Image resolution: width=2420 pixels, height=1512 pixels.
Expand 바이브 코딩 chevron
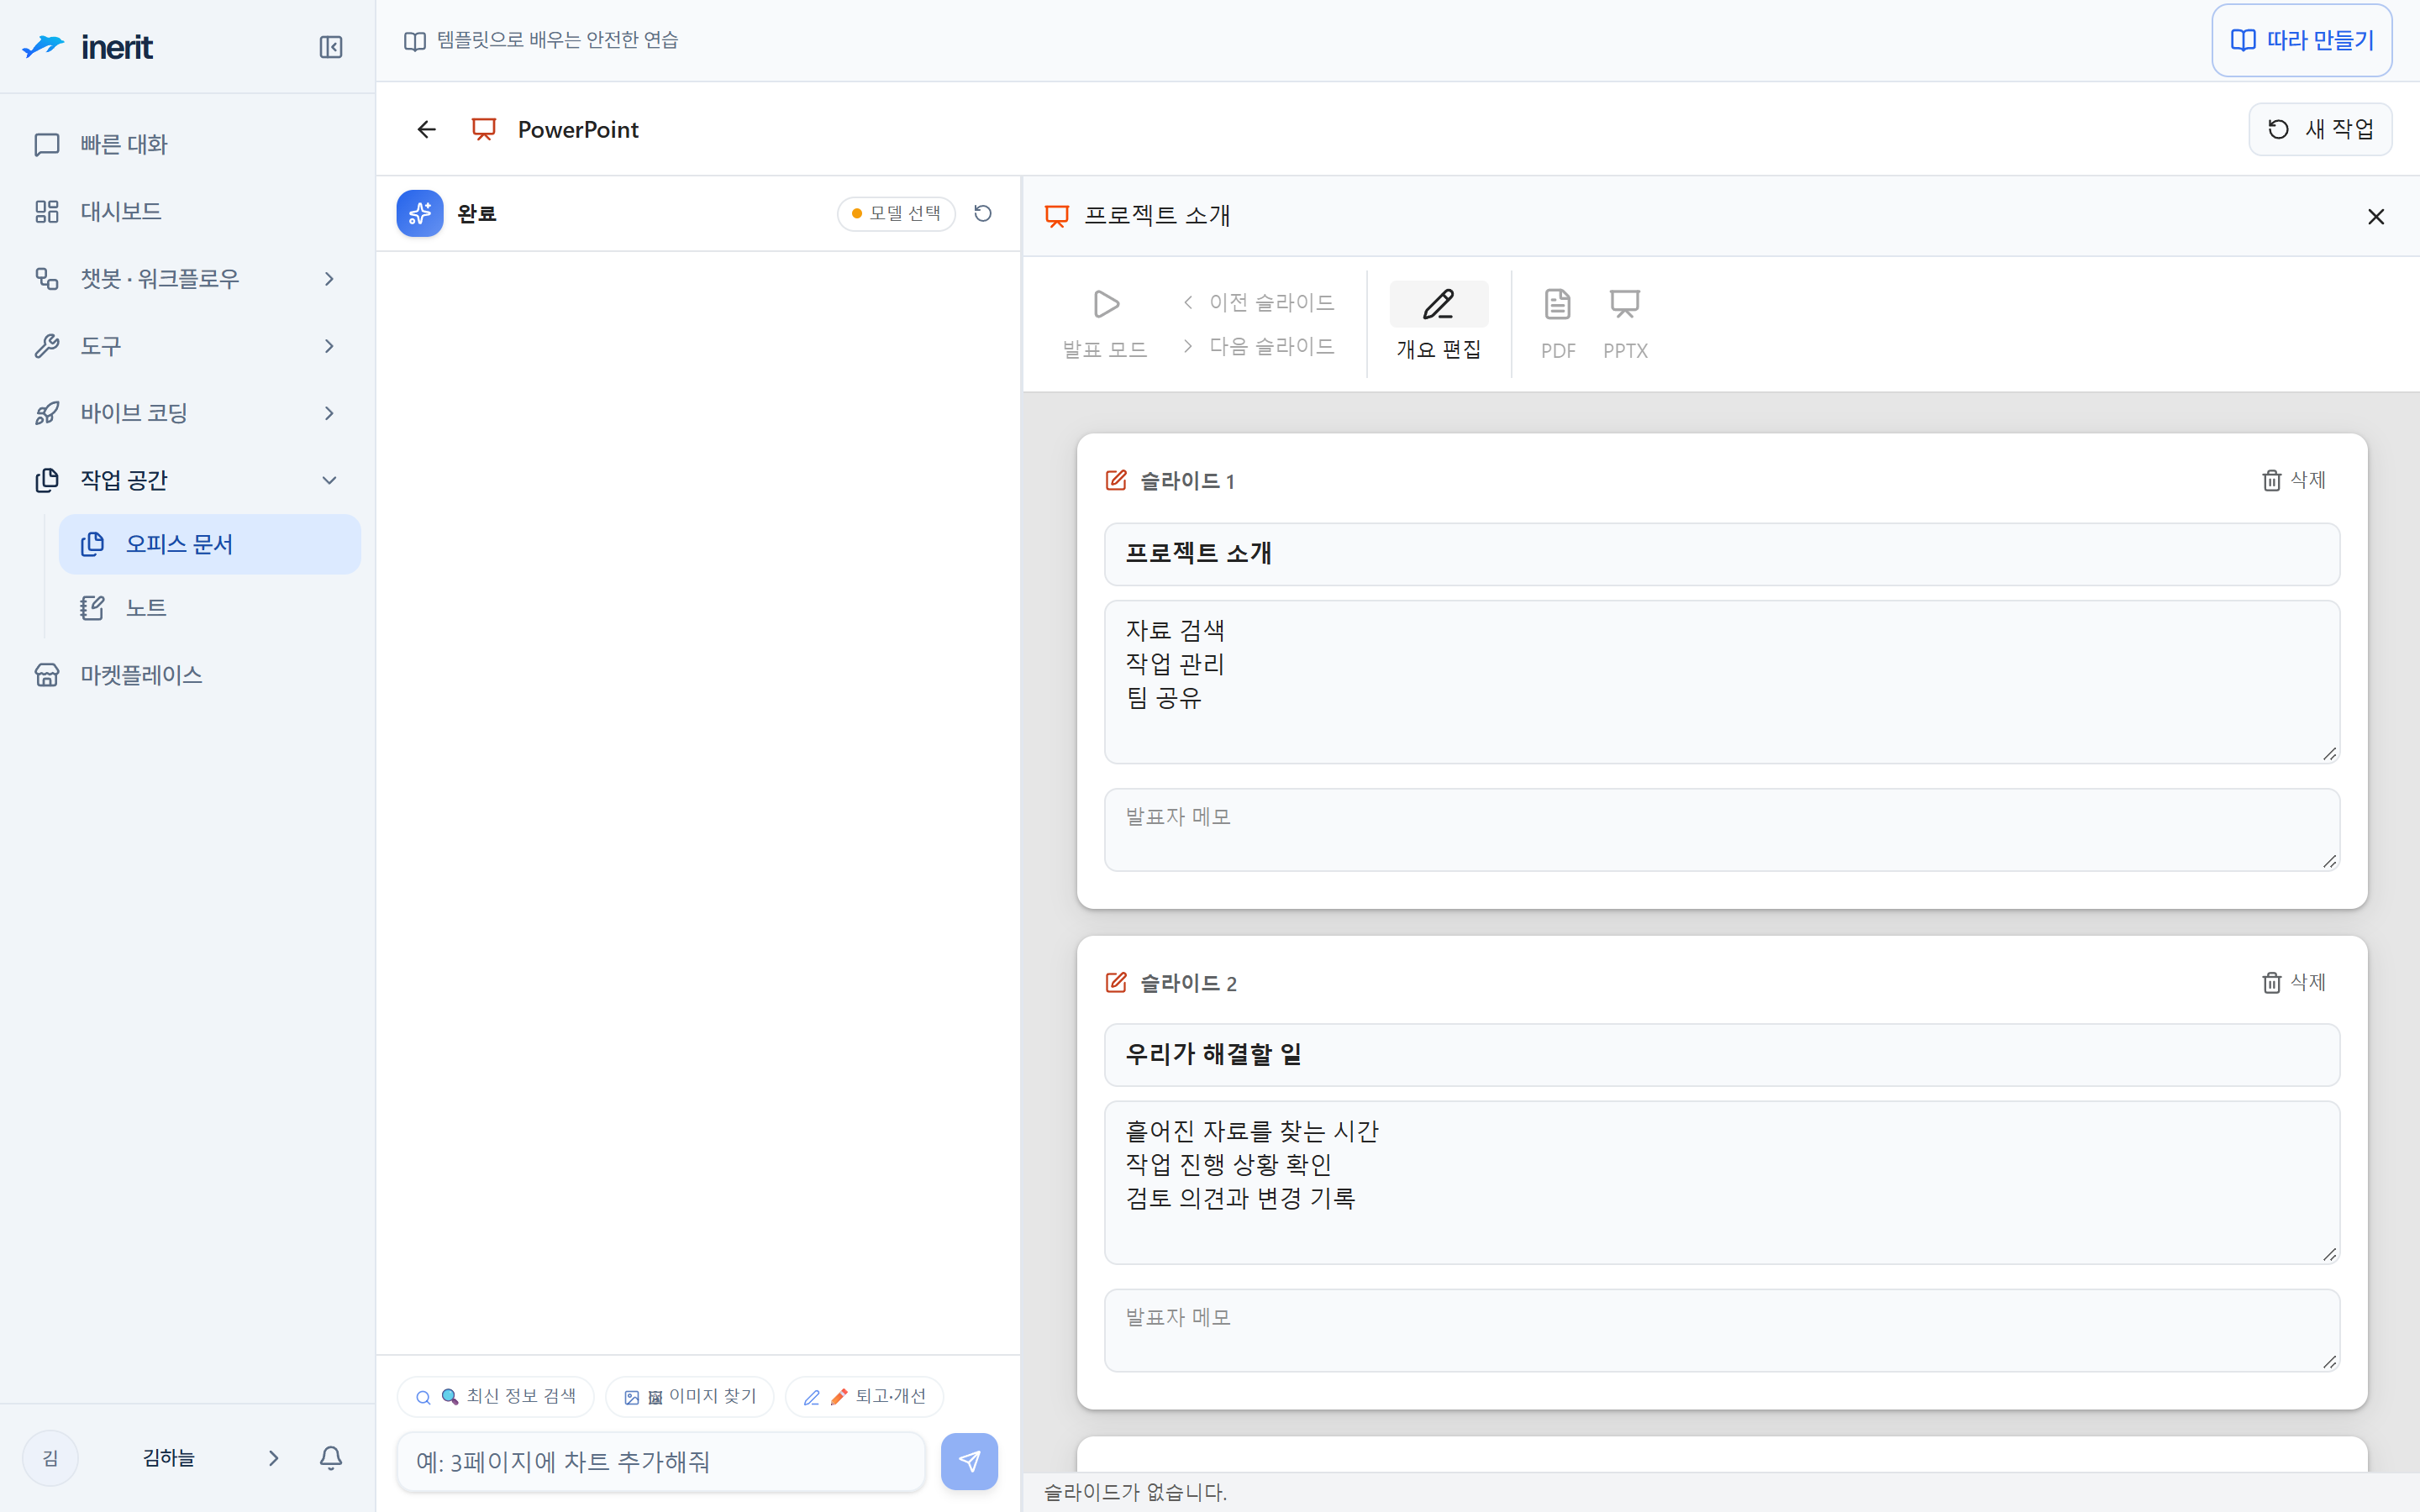(329, 413)
